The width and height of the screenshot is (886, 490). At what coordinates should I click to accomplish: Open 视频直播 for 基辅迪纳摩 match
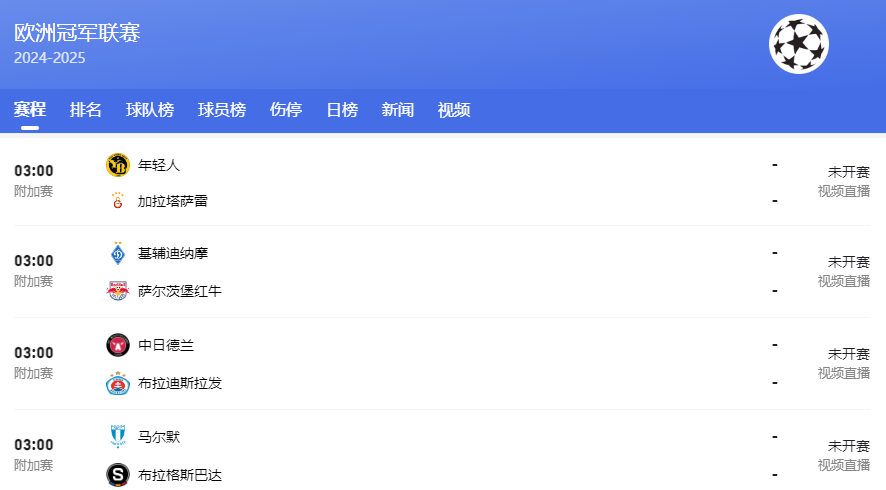tap(843, 281)
